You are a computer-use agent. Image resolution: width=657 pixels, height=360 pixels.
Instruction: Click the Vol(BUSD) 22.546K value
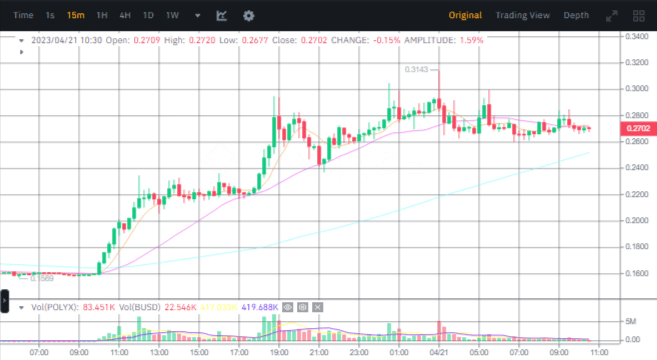[x=180, y=307]
